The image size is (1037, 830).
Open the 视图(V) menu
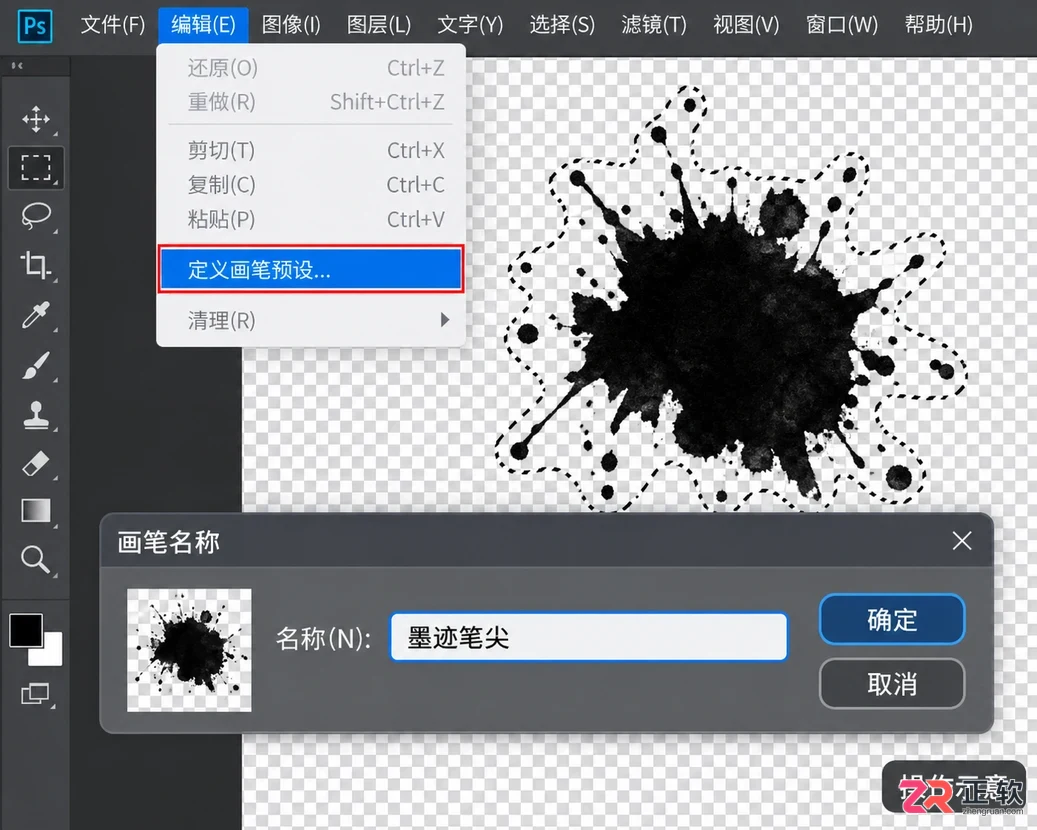coord(746,25)
